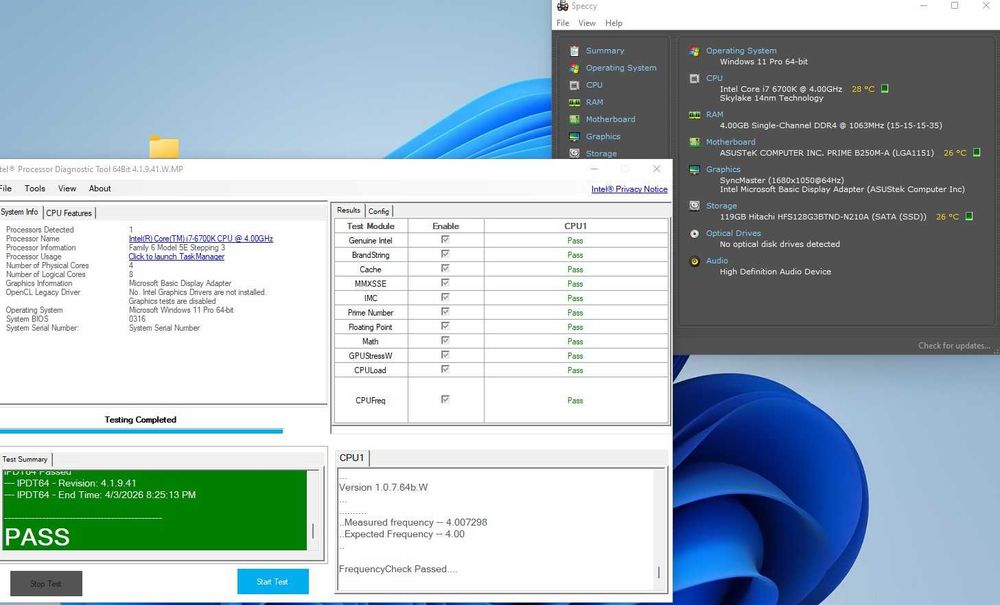Click the RAM icon in Speccy sidebar

click(574, 102)
